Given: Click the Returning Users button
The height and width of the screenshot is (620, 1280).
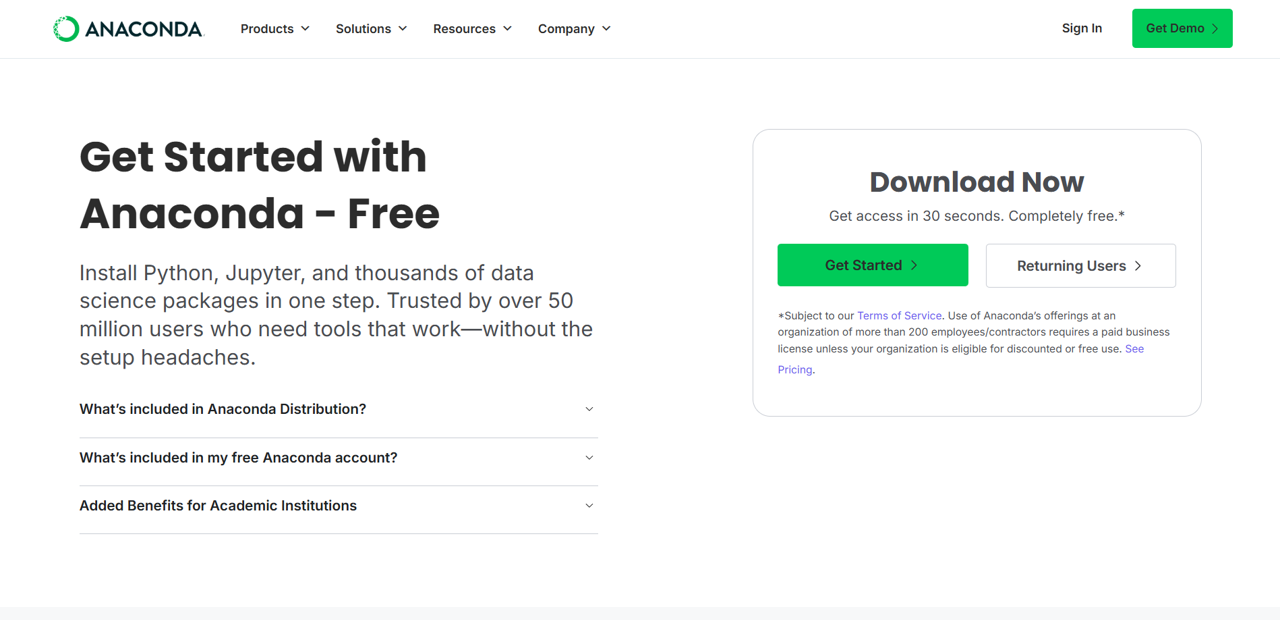Looking at the screenshot, I should [1080, 265].
